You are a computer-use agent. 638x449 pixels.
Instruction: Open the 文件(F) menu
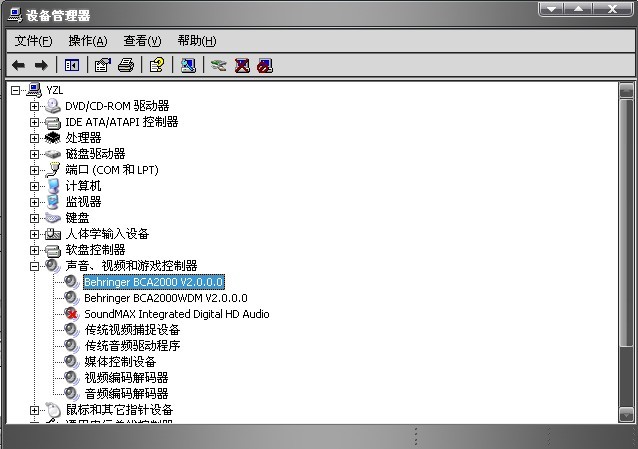(33, 41)
